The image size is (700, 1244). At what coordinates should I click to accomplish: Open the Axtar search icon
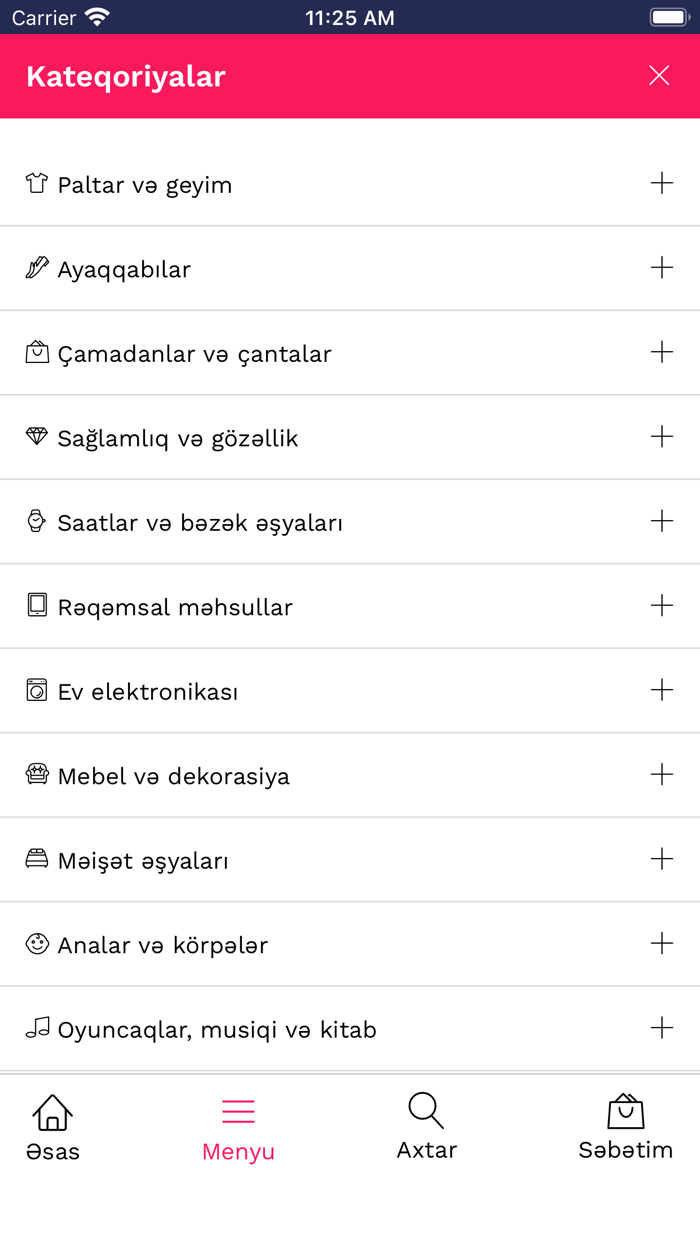[426, 1110]
